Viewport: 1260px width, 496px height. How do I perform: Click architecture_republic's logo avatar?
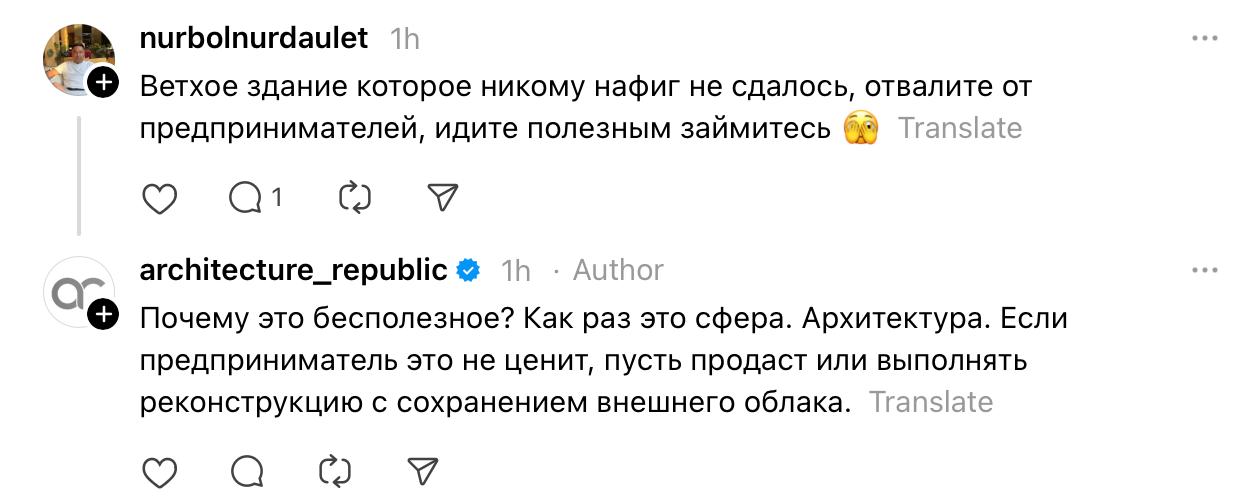pyautogui.click(x=77, y=292)
